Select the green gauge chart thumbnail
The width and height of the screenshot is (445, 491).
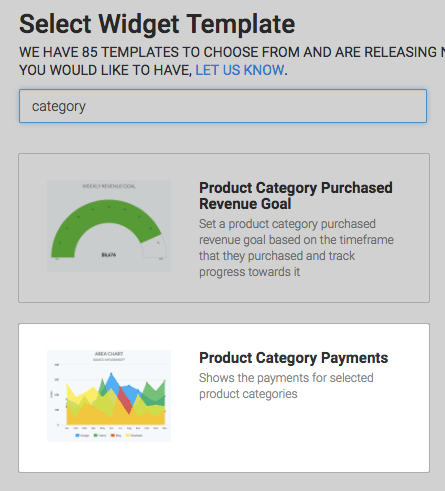point(109,226)
